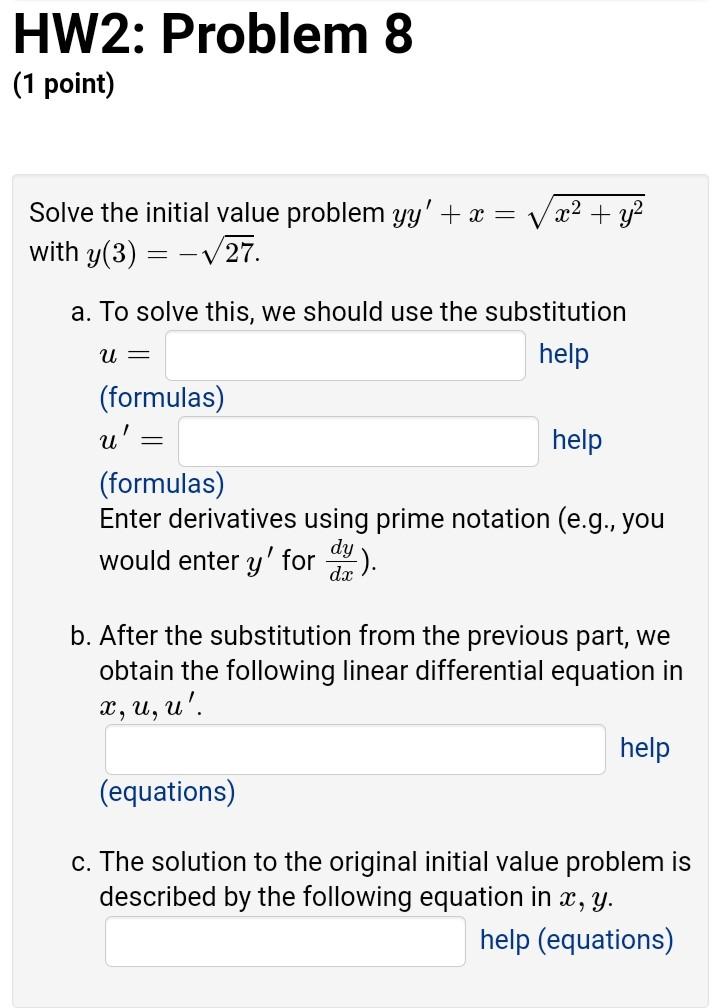Click the help hyperlink next to the u input

(563, 354)
